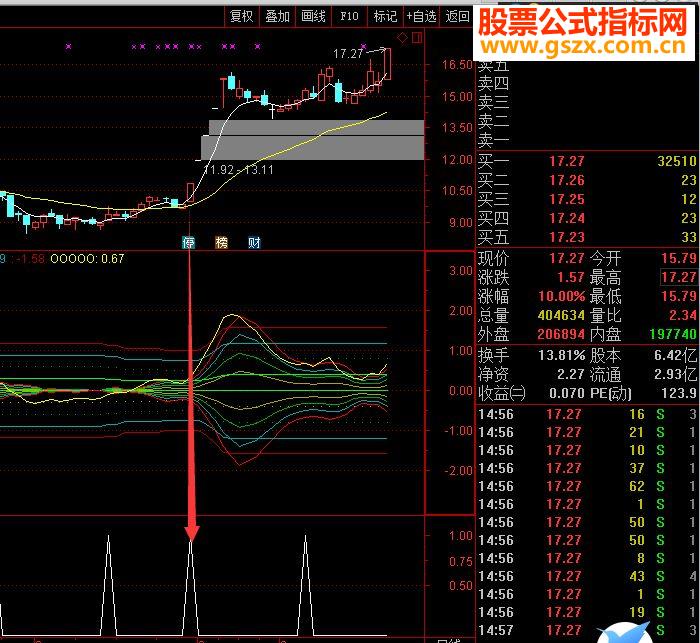Click the 卖一 ask row
700x643 pixels.
pos(587,140)
